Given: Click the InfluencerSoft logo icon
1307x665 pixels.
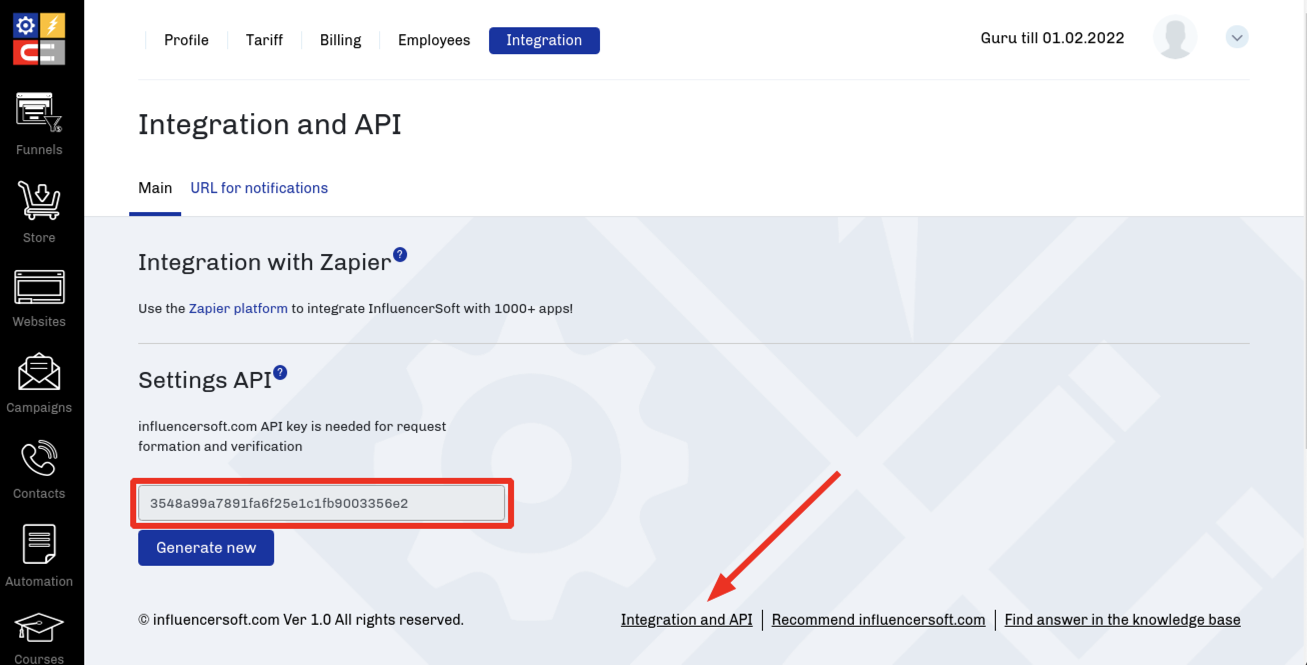Looking at the screenshot, I should [39, 38].
